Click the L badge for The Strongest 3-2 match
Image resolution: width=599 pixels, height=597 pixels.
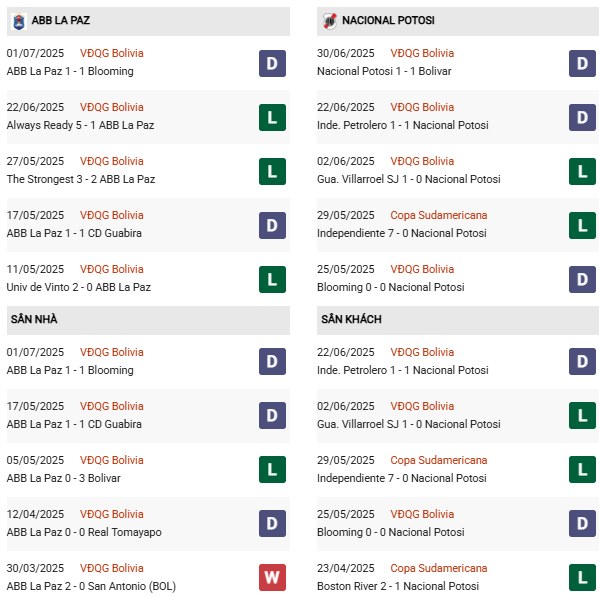tap(272, 171)
